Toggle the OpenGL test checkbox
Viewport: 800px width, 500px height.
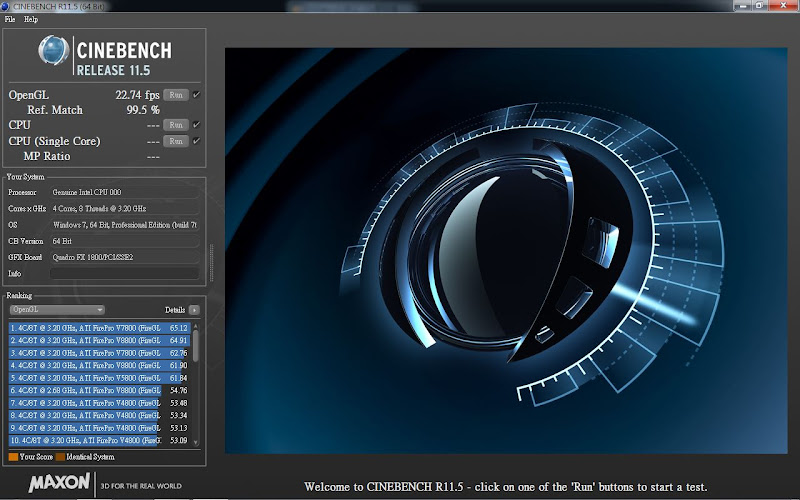point(196,95)
